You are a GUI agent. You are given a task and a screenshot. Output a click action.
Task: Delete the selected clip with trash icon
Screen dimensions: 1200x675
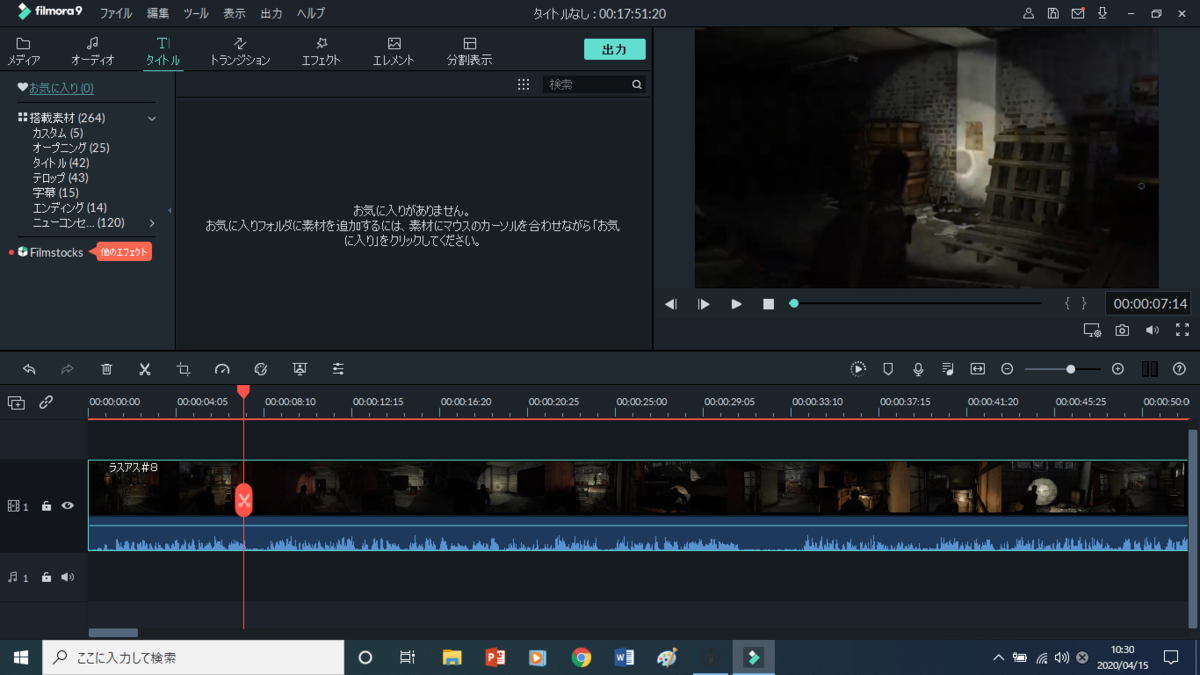tap(107, 369)
